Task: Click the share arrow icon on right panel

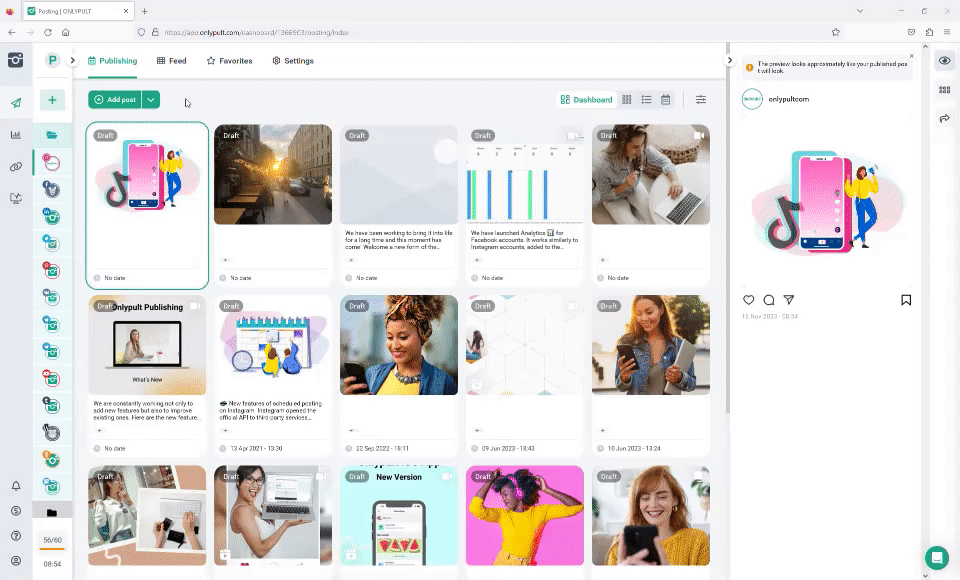Action: [944, 119]
